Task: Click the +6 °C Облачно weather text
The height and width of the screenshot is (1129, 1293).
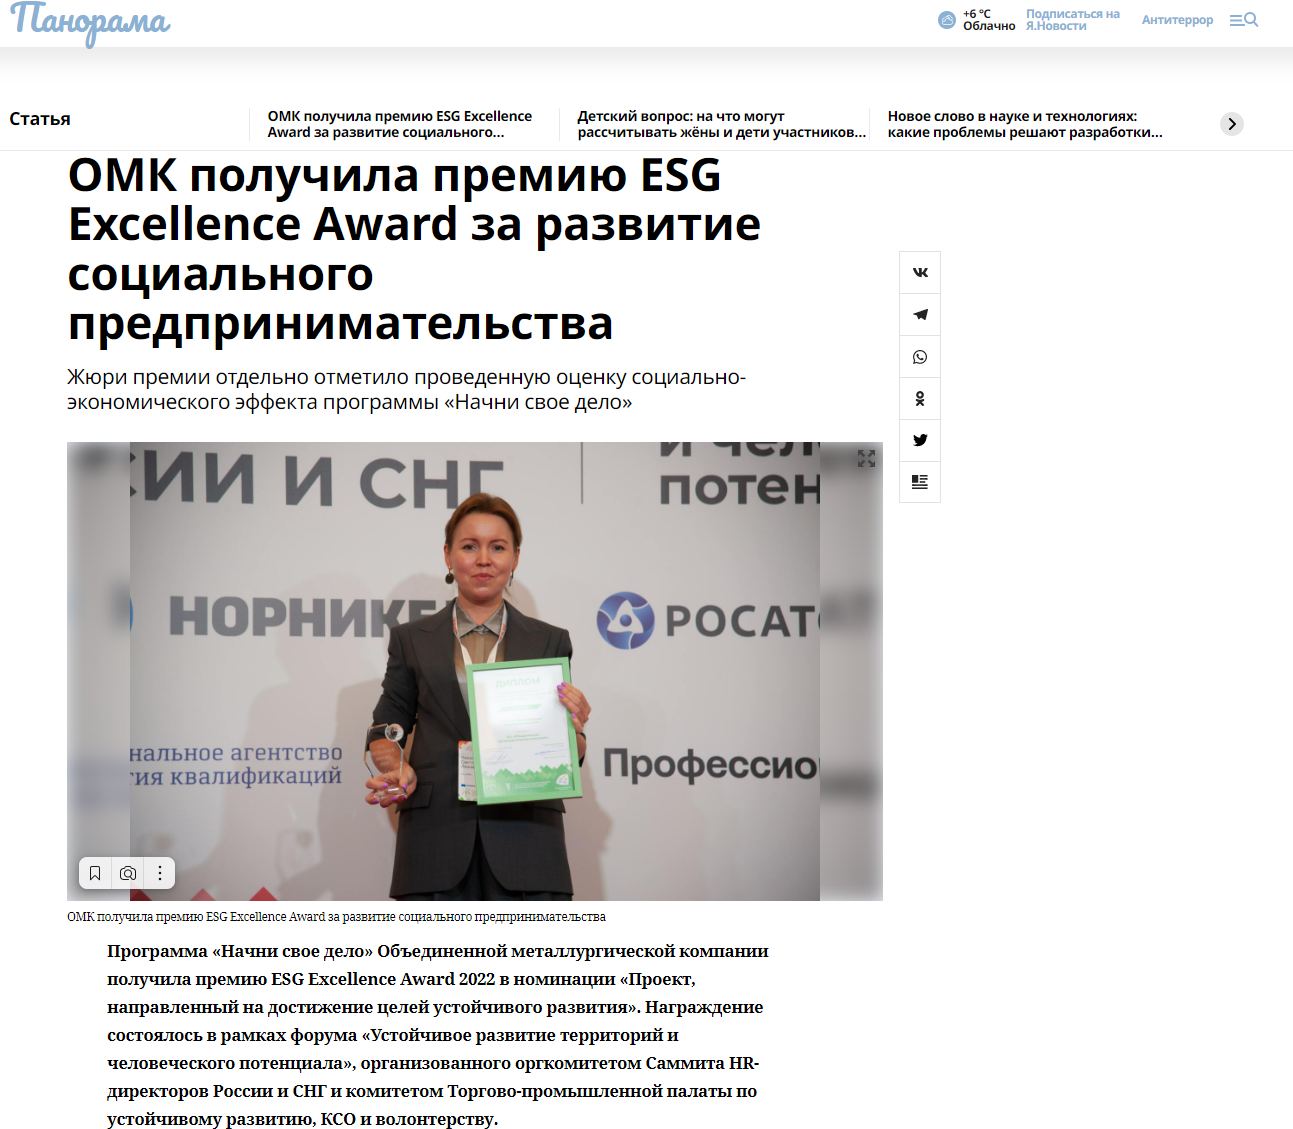Action: [989, 20]
